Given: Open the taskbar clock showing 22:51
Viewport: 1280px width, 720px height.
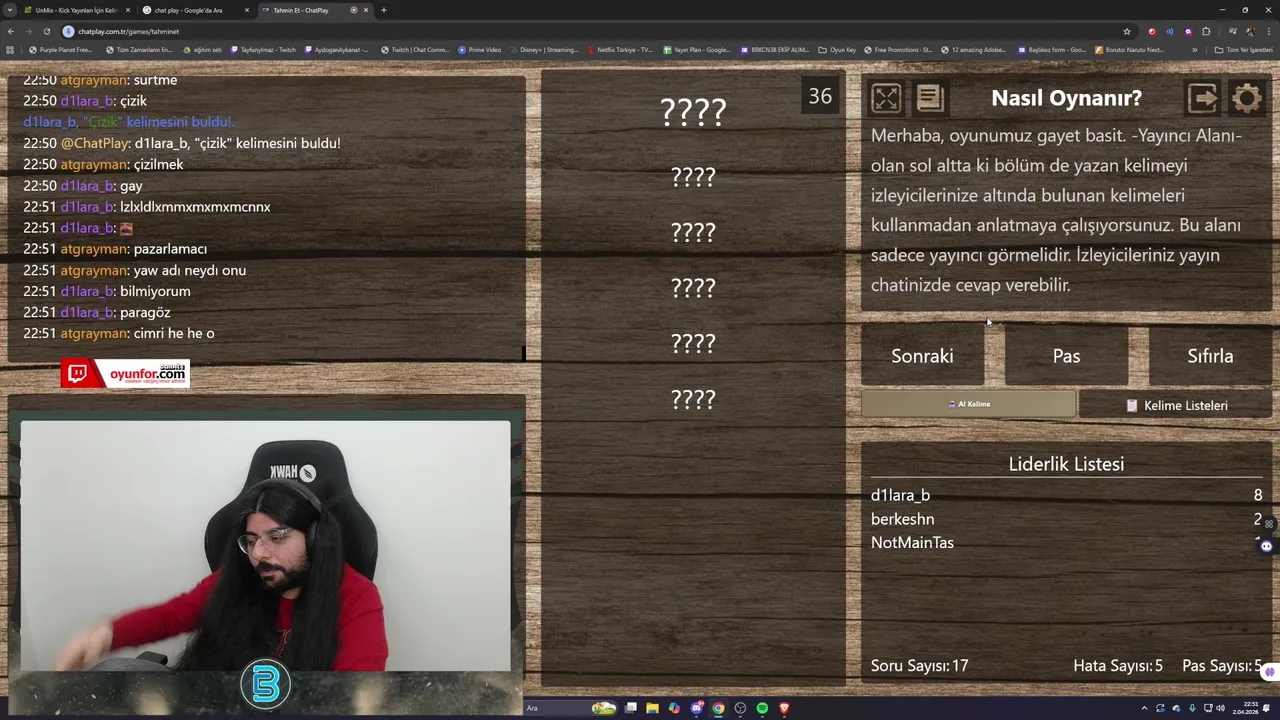Looking at the screenshot, I should coord(1245,708).
